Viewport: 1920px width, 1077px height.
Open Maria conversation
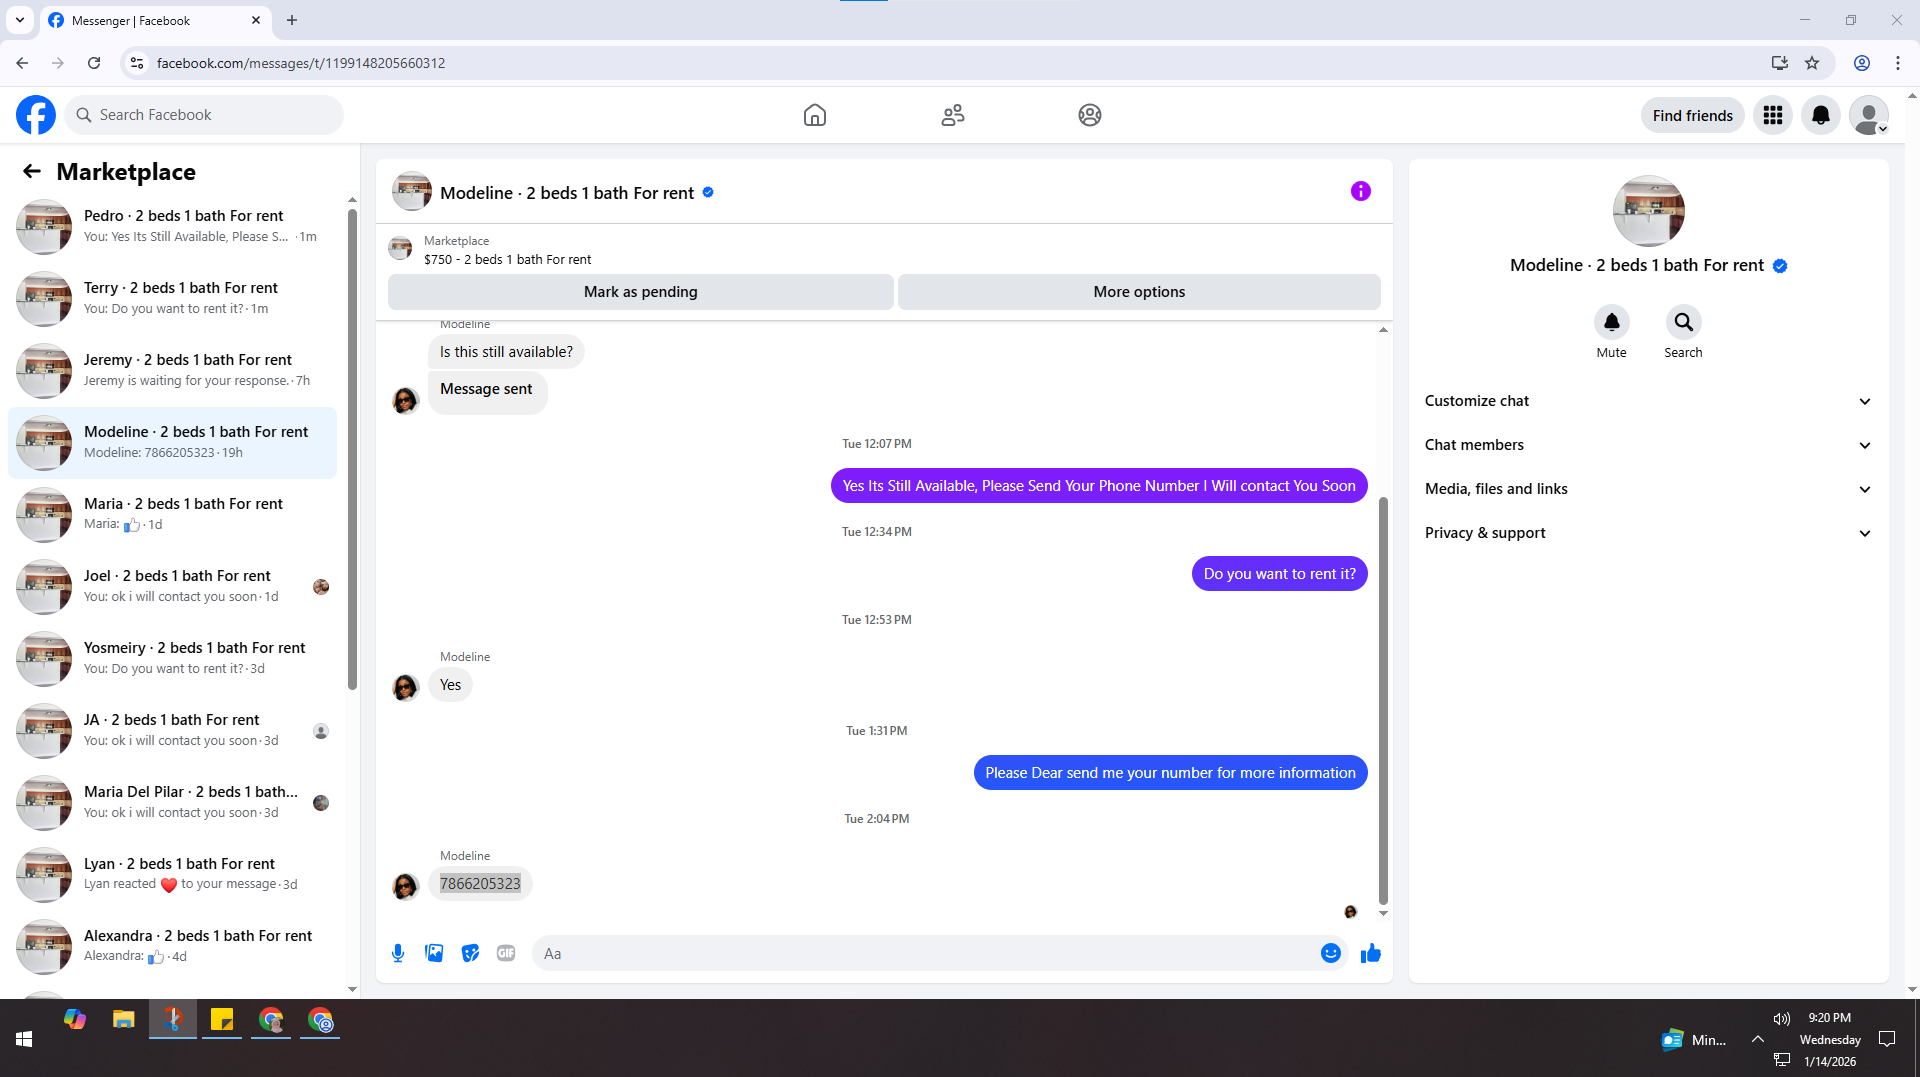coord(172,515)
